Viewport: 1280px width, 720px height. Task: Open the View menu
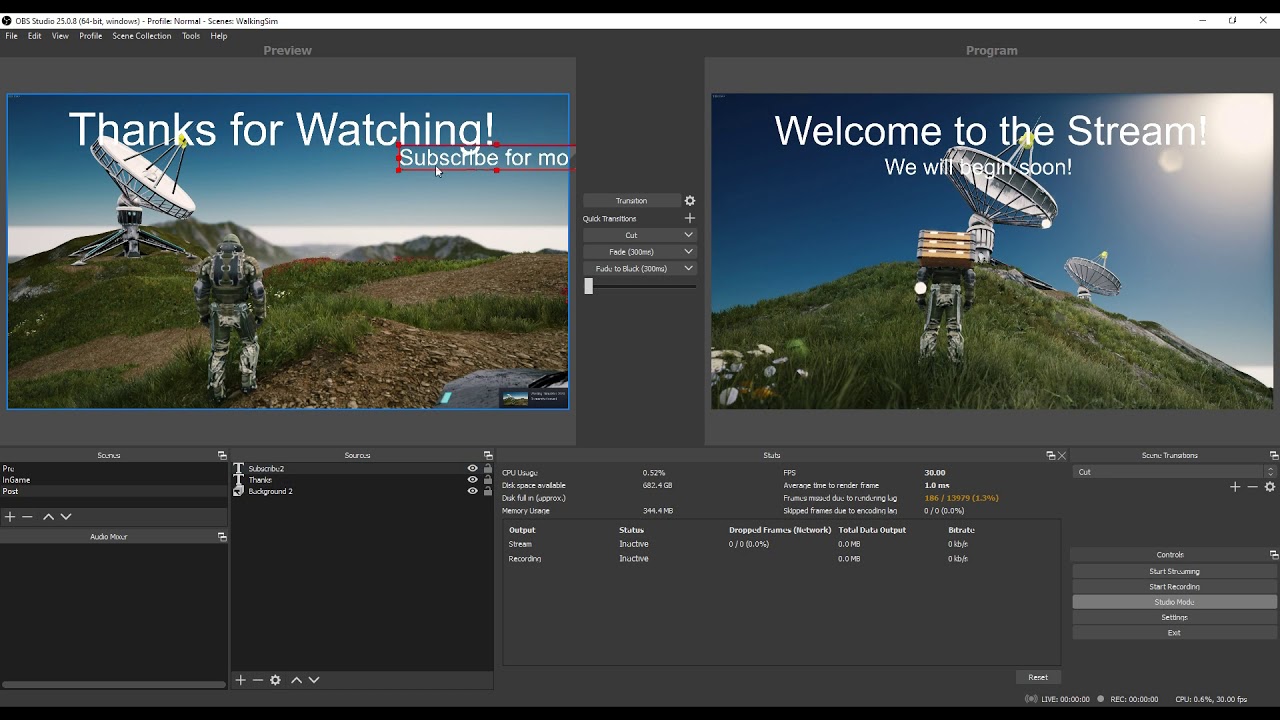coord(60,36)
